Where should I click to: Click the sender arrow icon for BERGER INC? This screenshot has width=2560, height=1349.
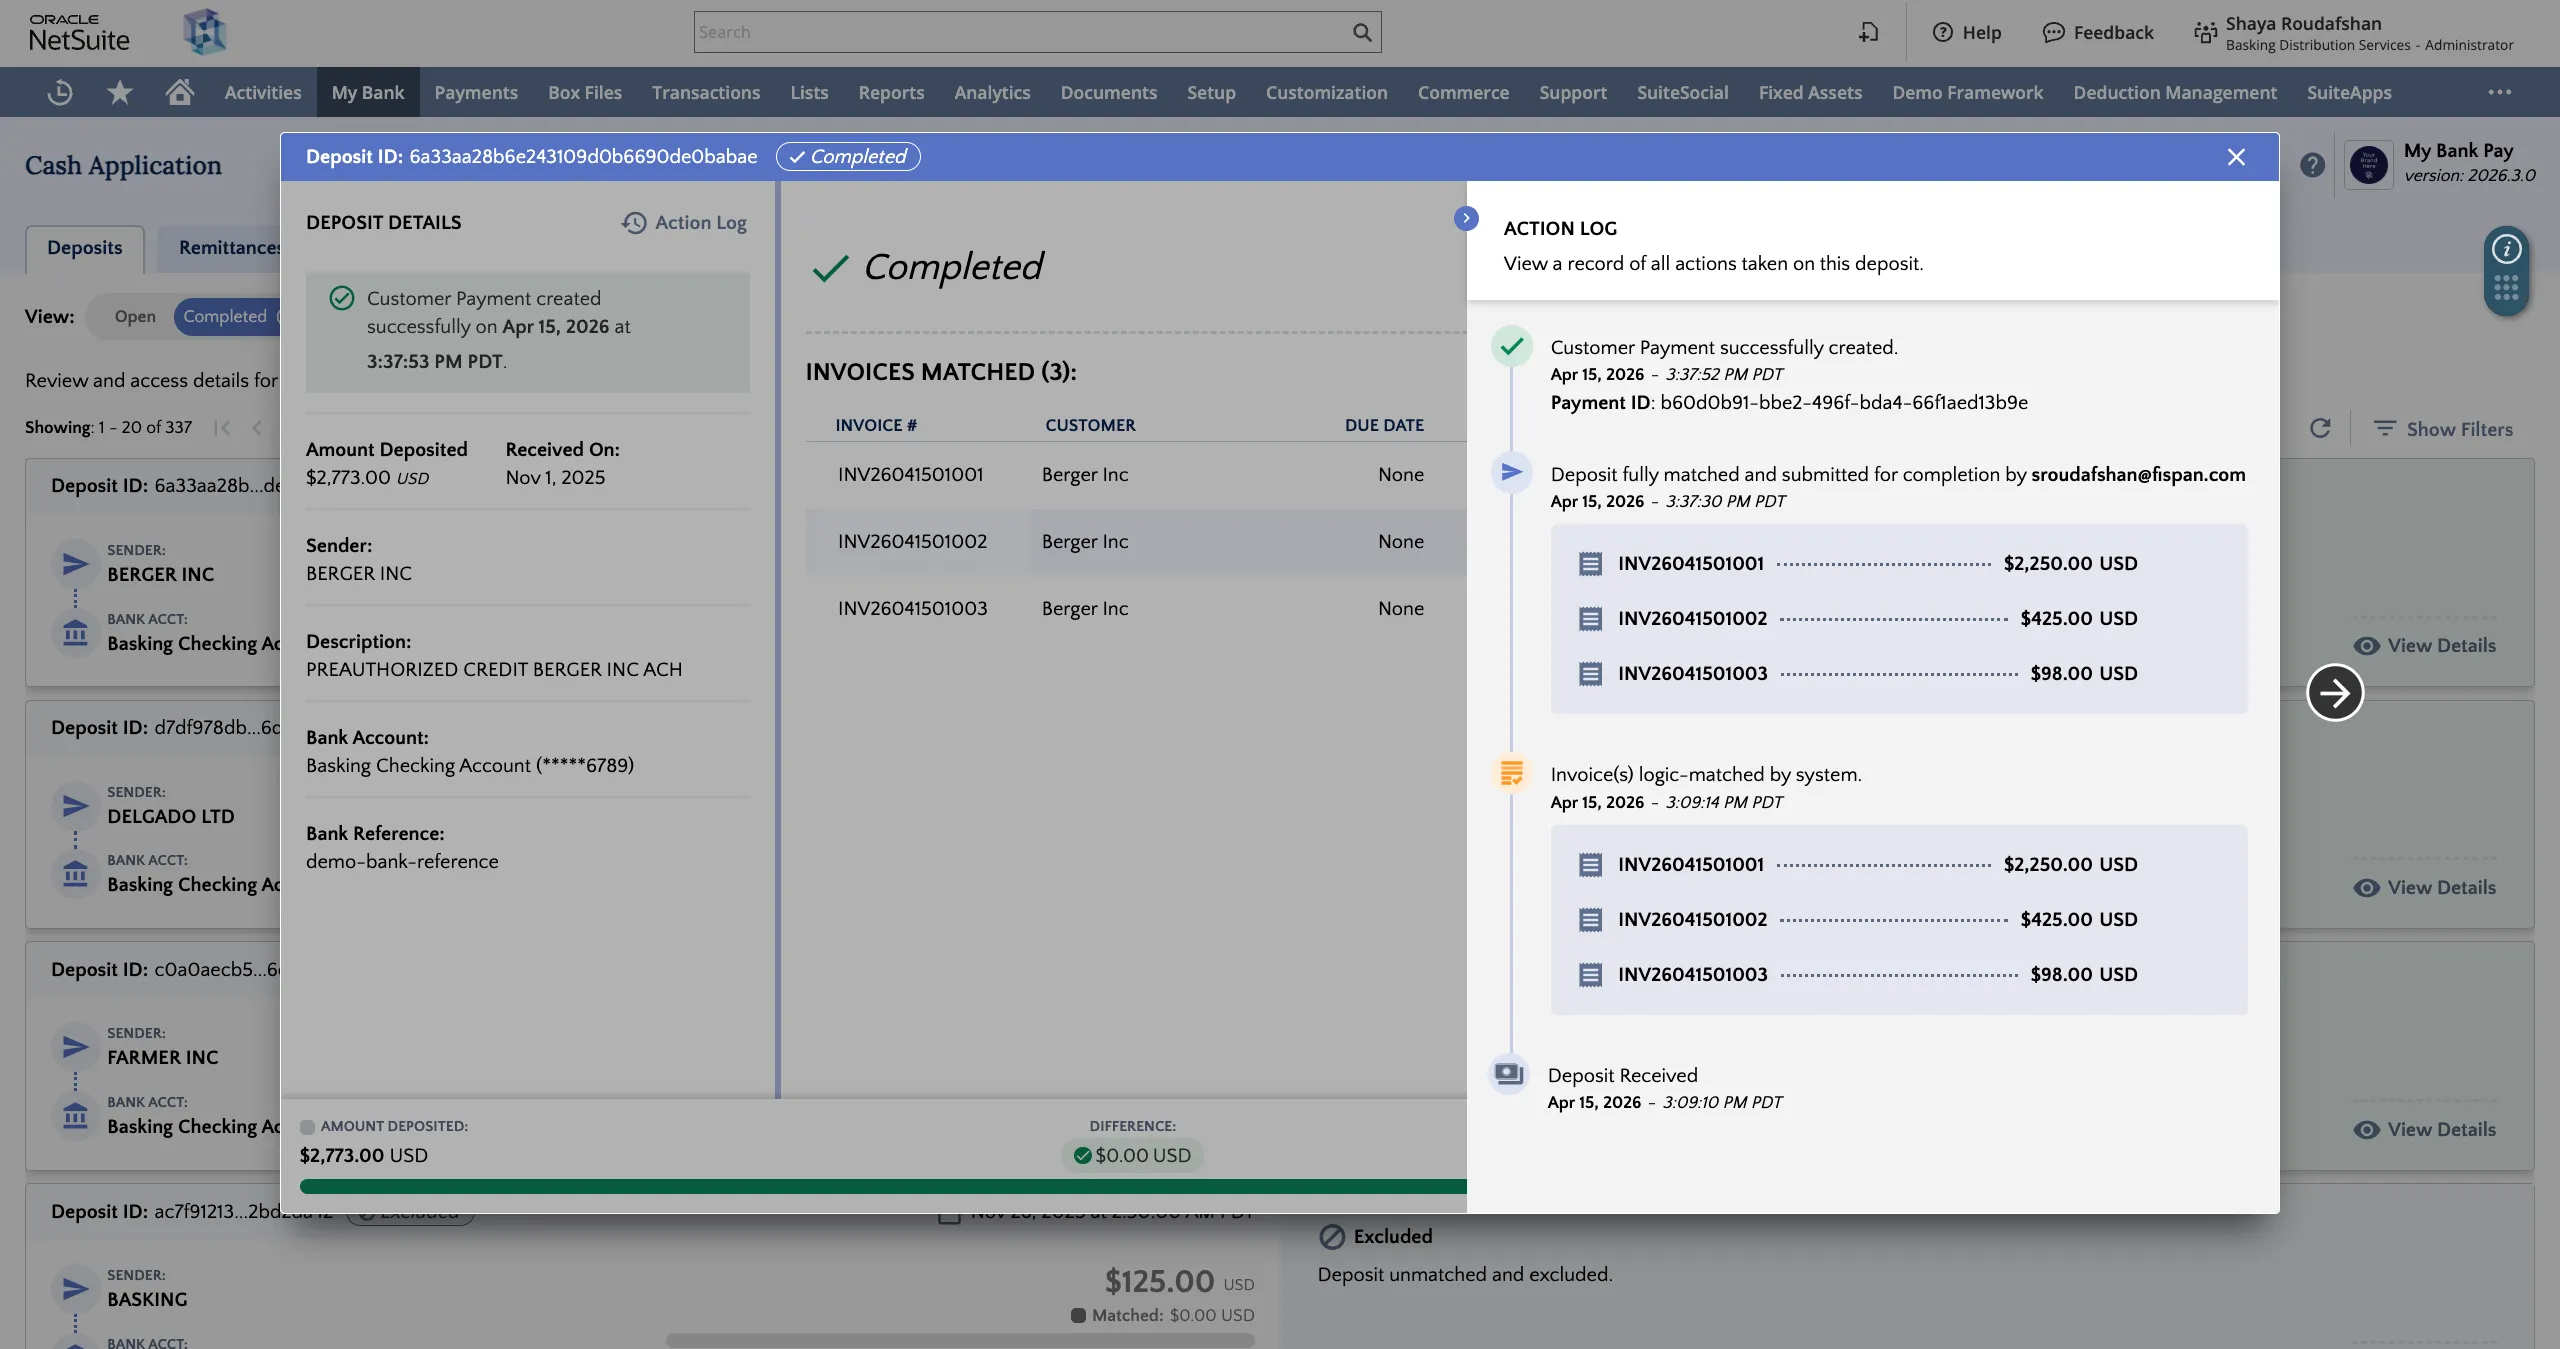(75, 564)
